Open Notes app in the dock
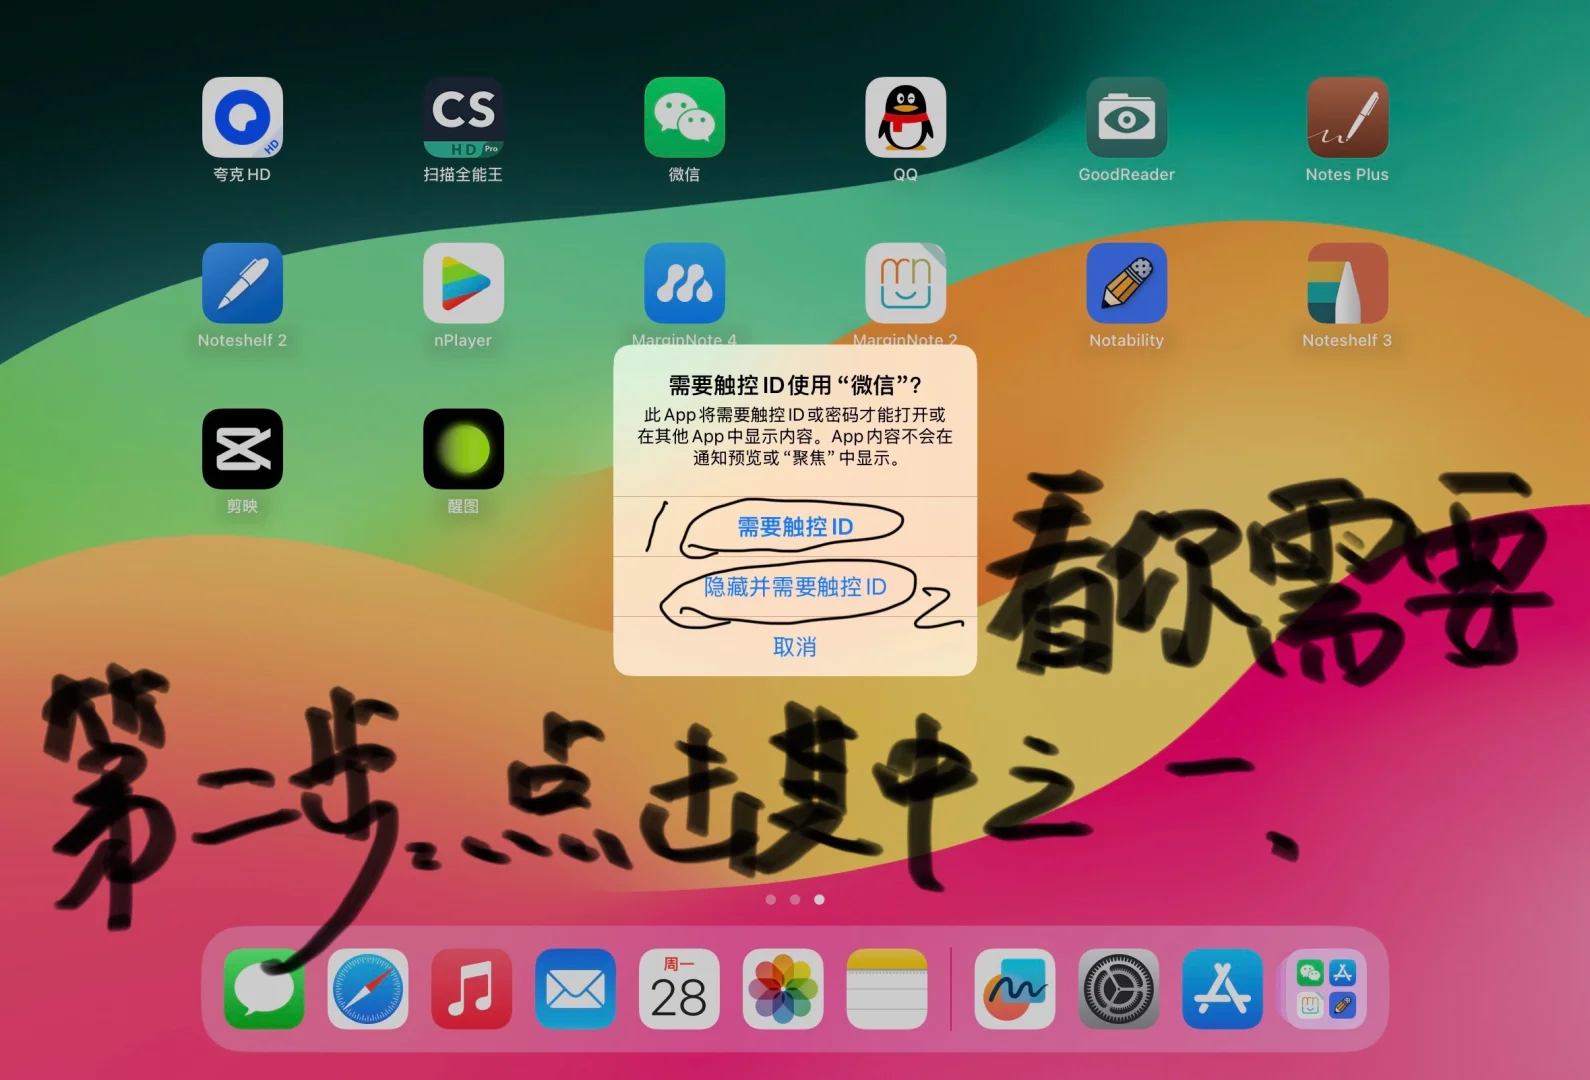Image resolution: width=1590 pixels, height=1080 pixels. (x=887, y=989)
